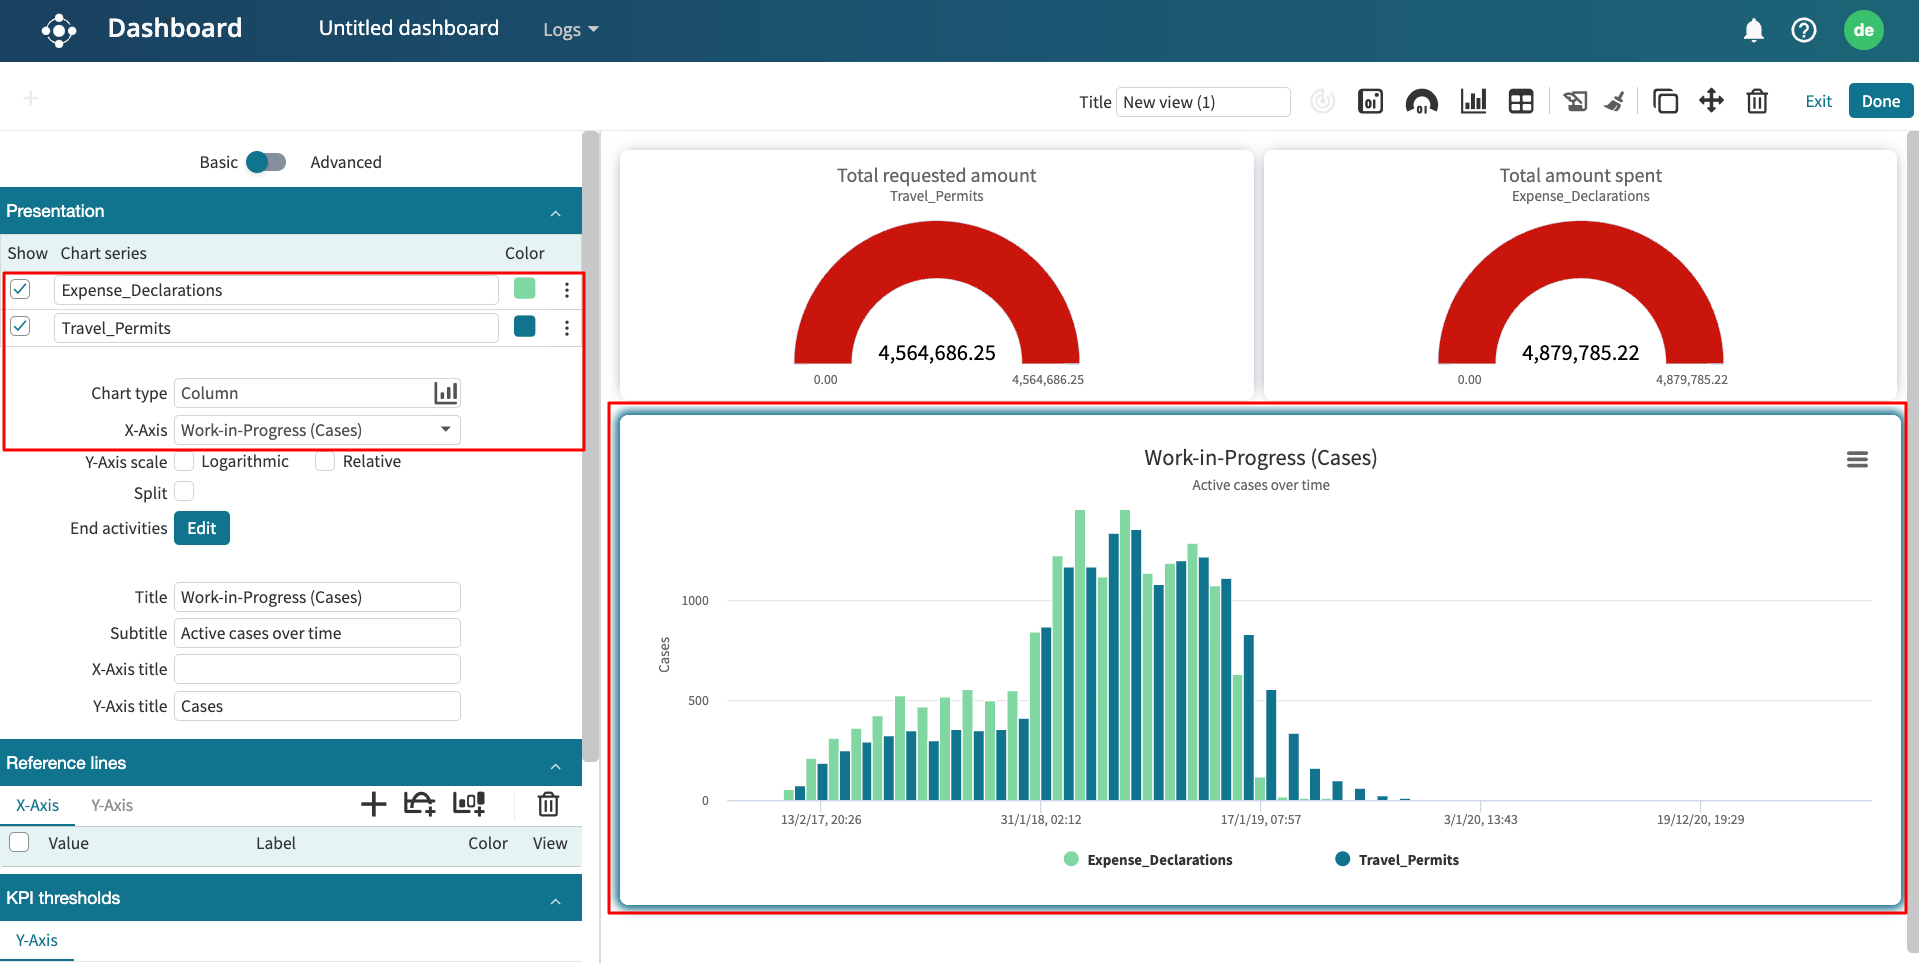Enable the Logarithmic Y-Axis scale checkbox
1919x963 pixels.
tap(185, 461)
